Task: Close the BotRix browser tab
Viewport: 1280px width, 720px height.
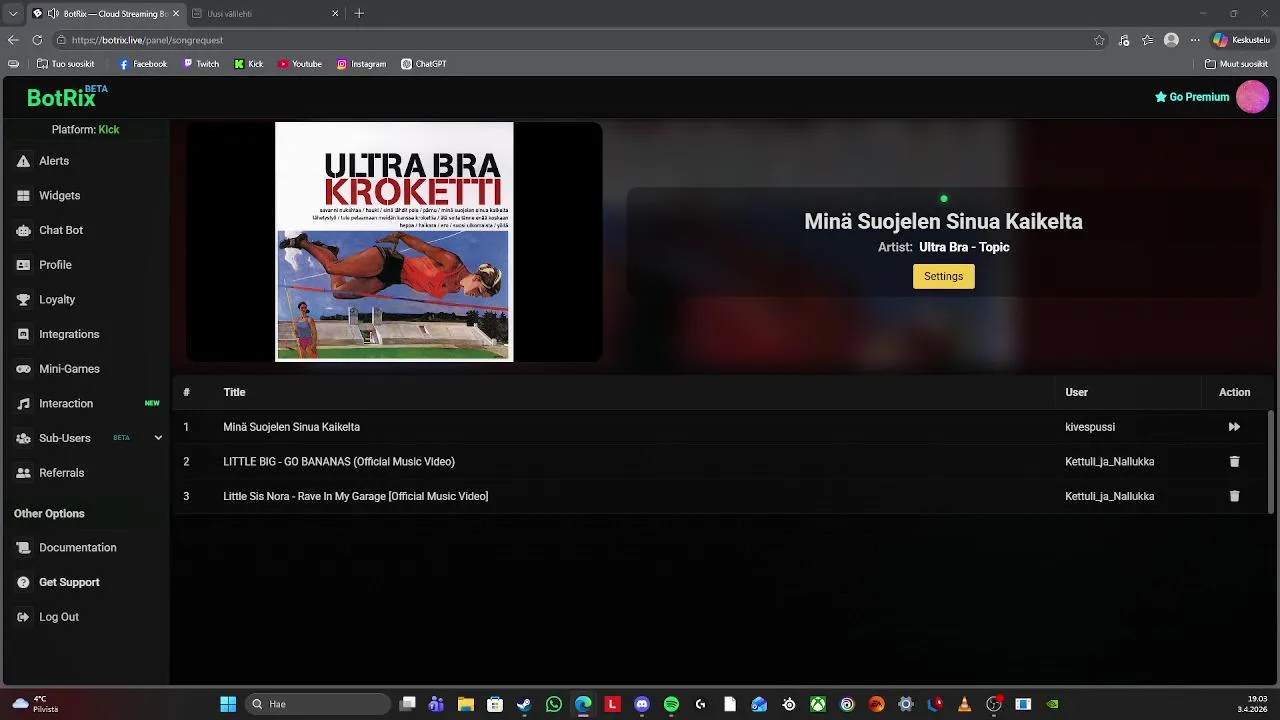Action: click(x=176, y=14)
